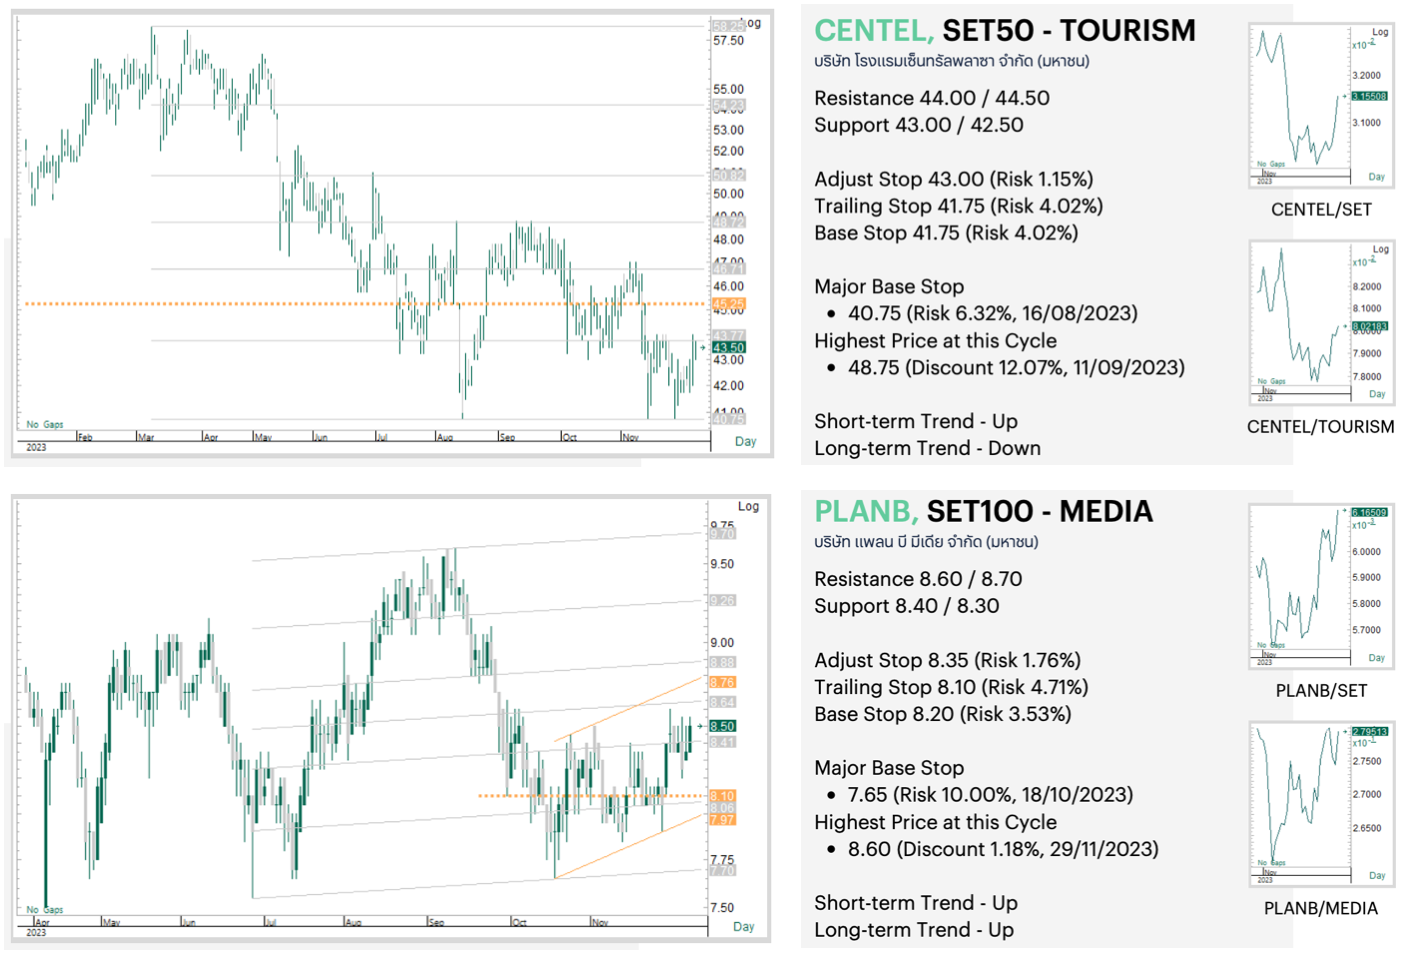Image resolution: width=1412 pixels, height=962 pixels.
Task: Click '40.75 (Risk 6.32%, 16/08/2023)' bullet
Action: (992, 313)
